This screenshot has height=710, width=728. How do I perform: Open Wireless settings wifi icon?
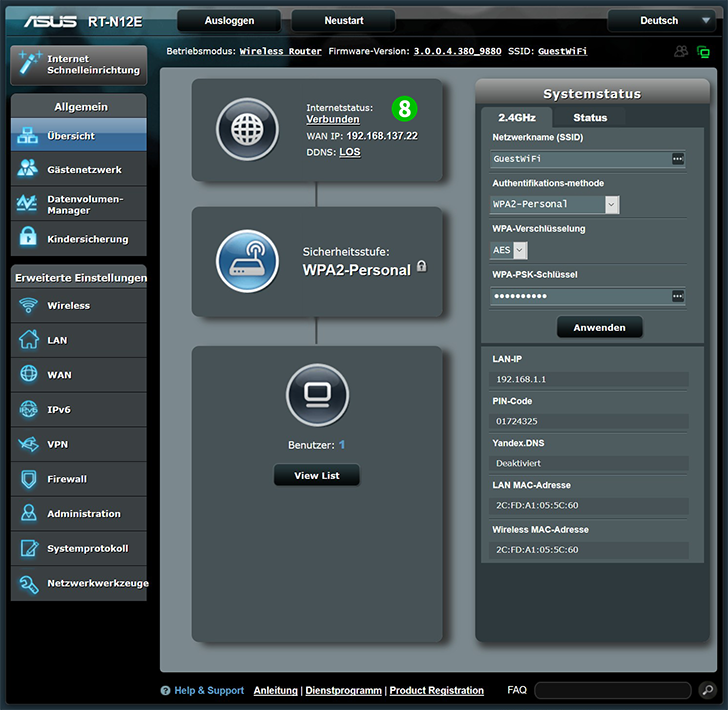[x=28, y=305]
